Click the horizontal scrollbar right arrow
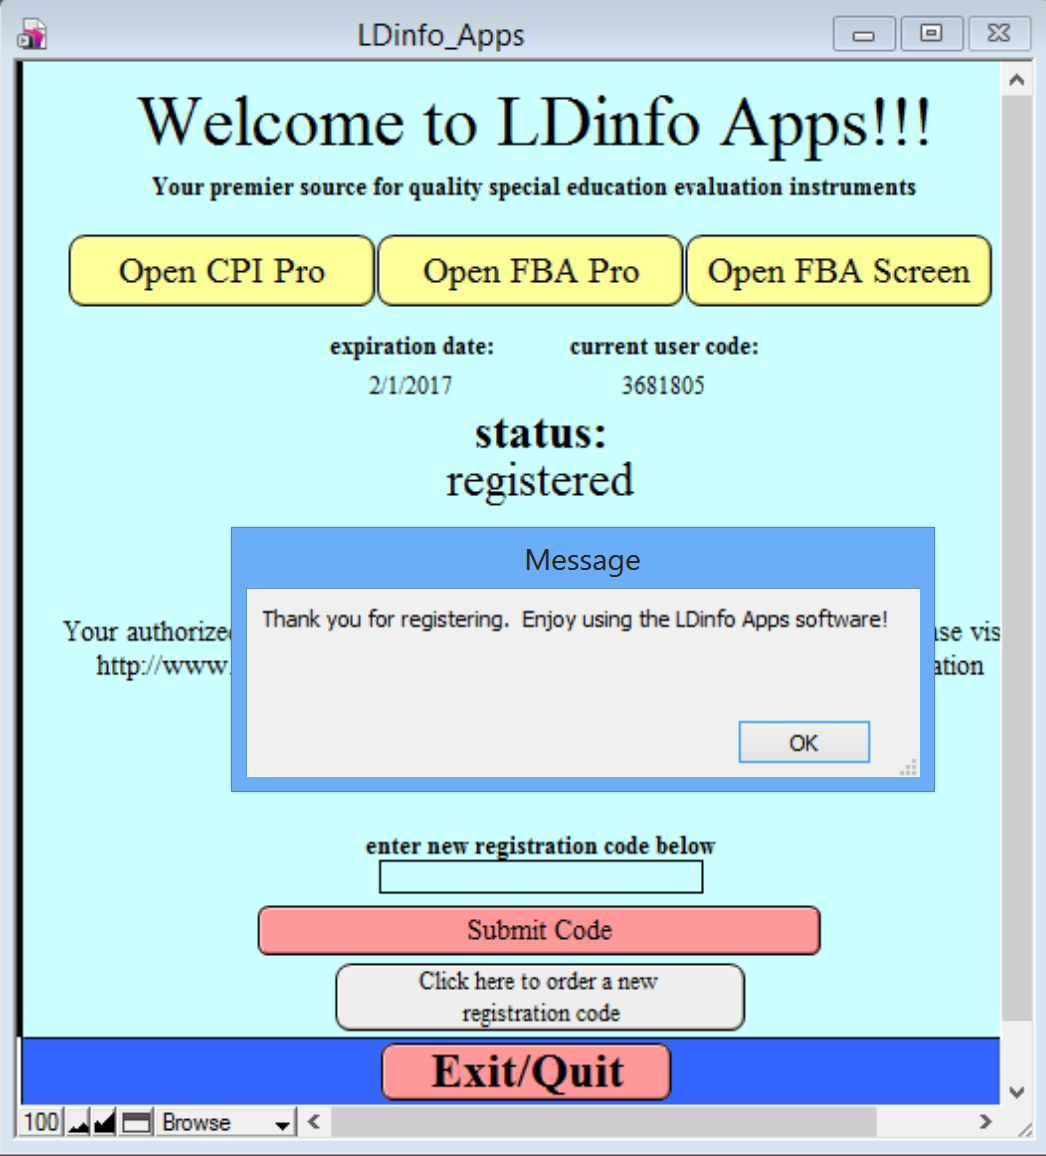The image size is (1046, 1156). coord(986,1122)
